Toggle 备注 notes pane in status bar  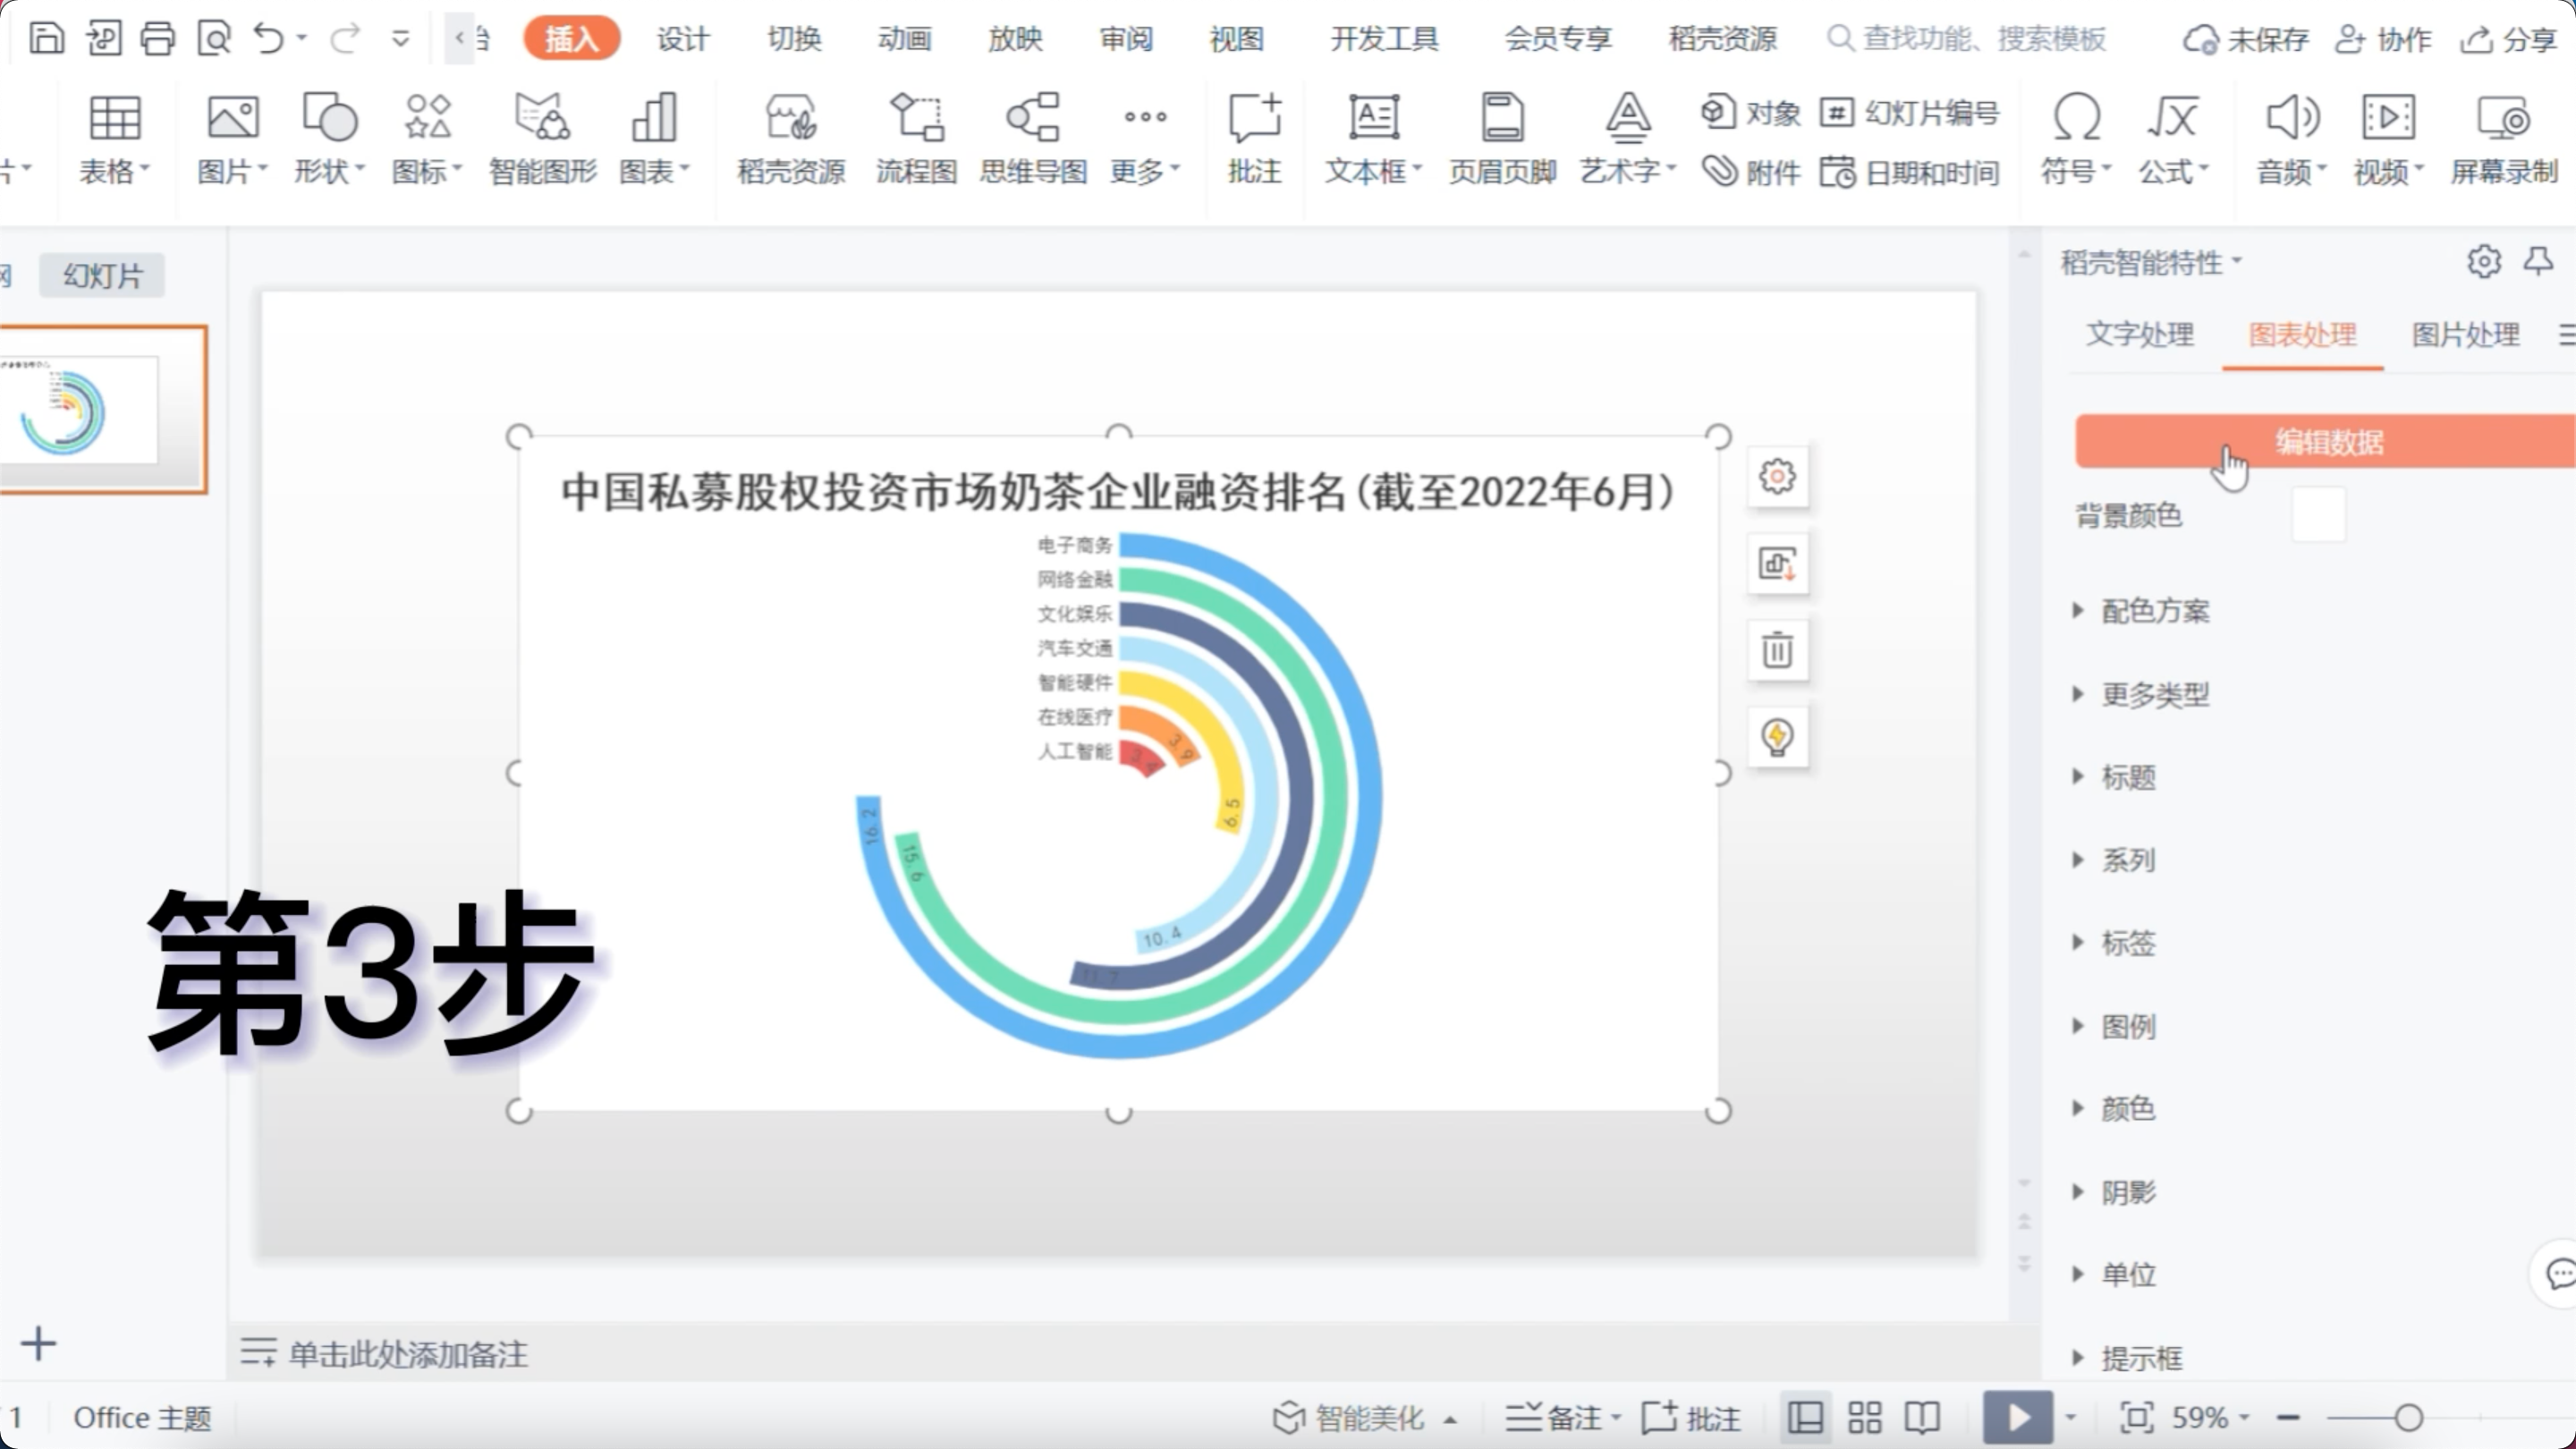[1563, 1417]
